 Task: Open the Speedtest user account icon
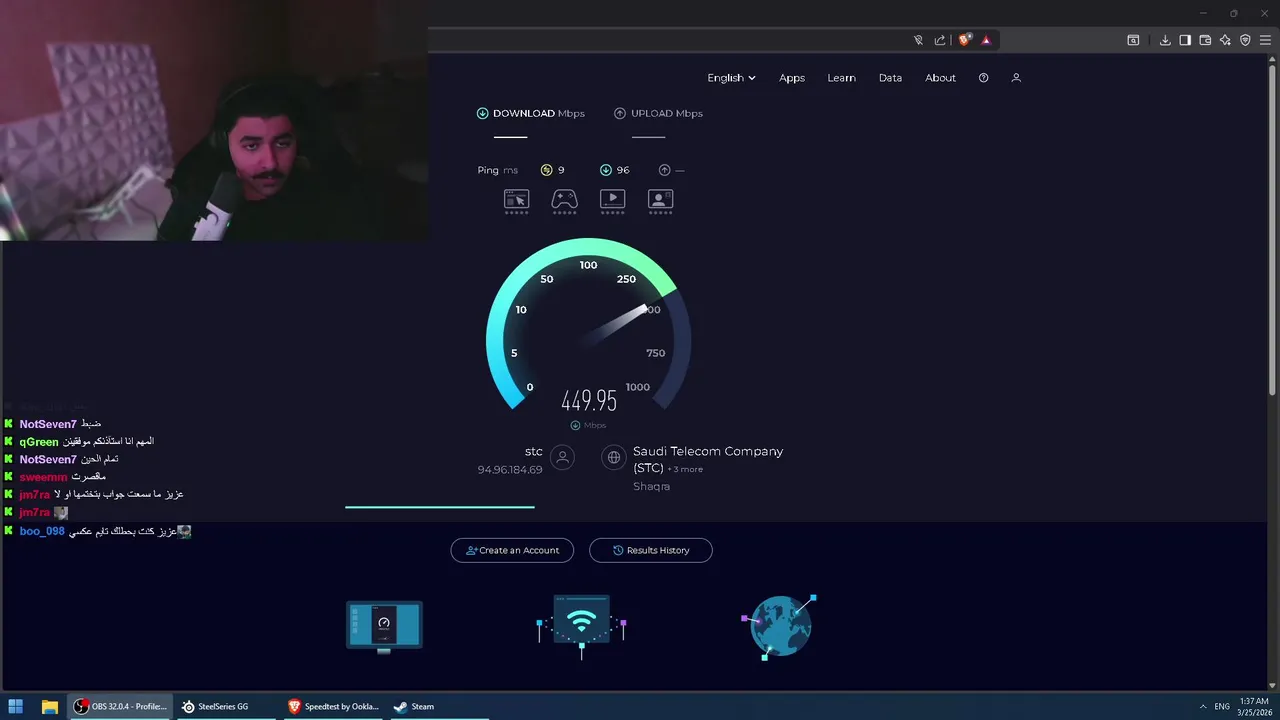point(1016,78)
